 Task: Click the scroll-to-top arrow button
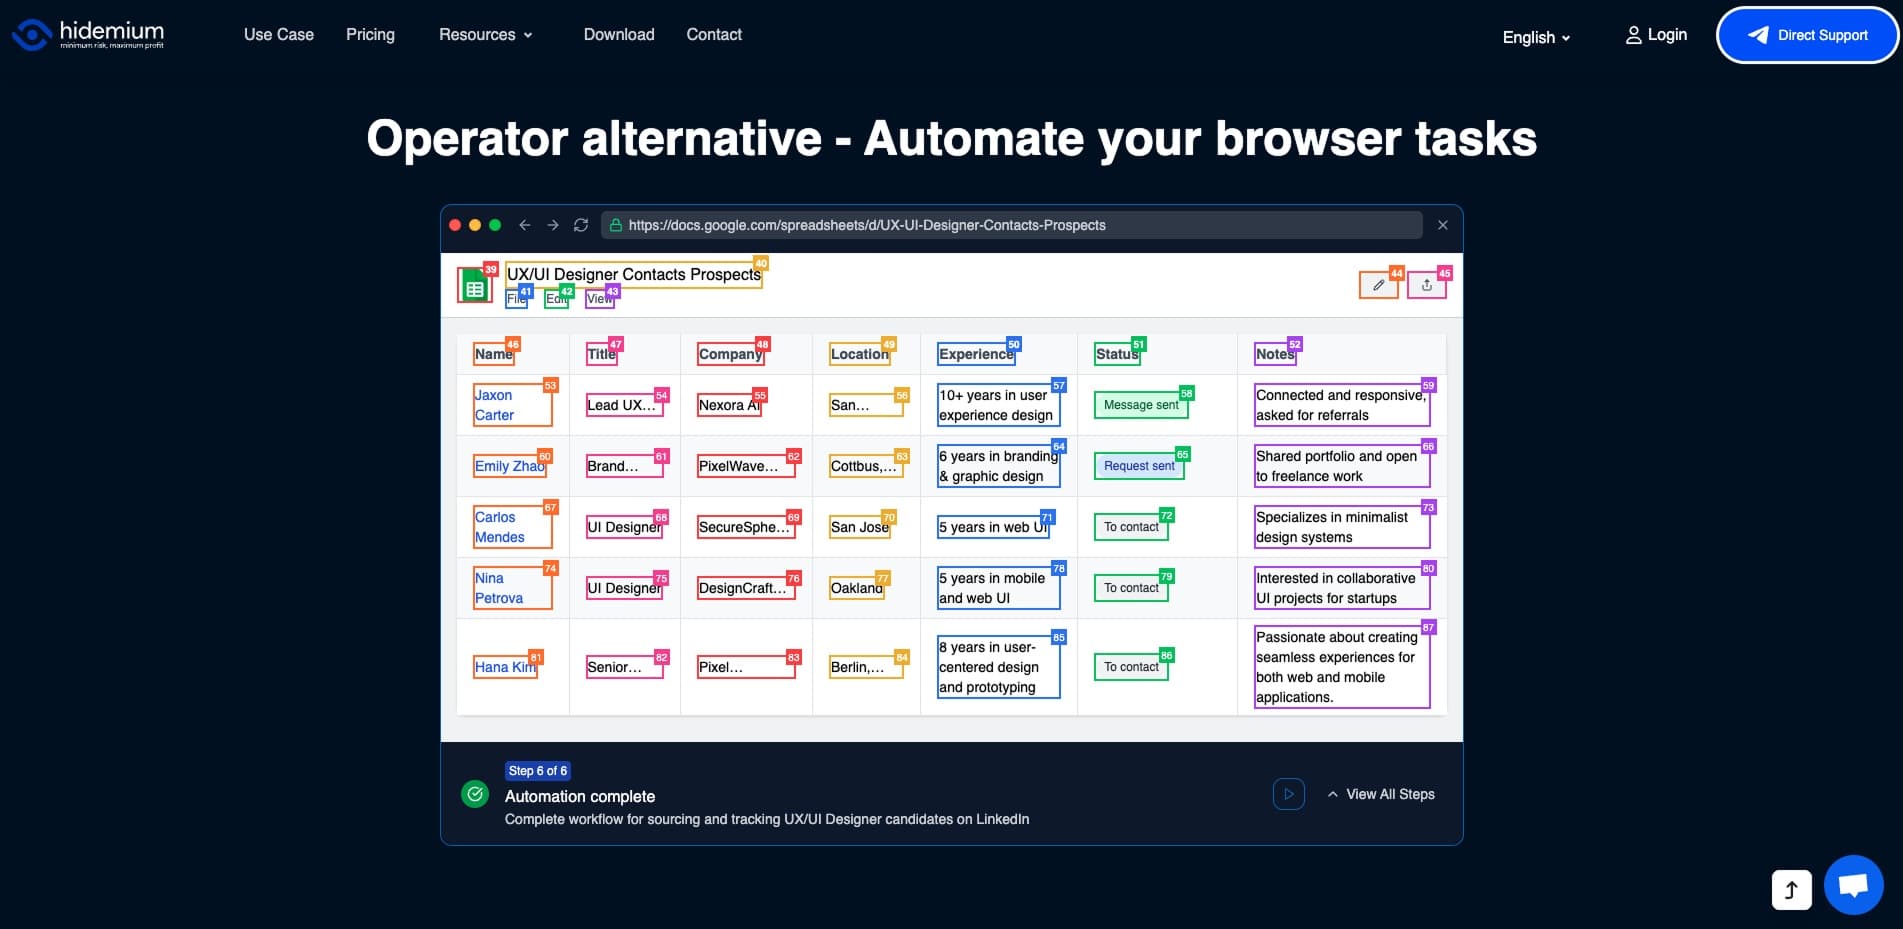tap(1791, 889)
